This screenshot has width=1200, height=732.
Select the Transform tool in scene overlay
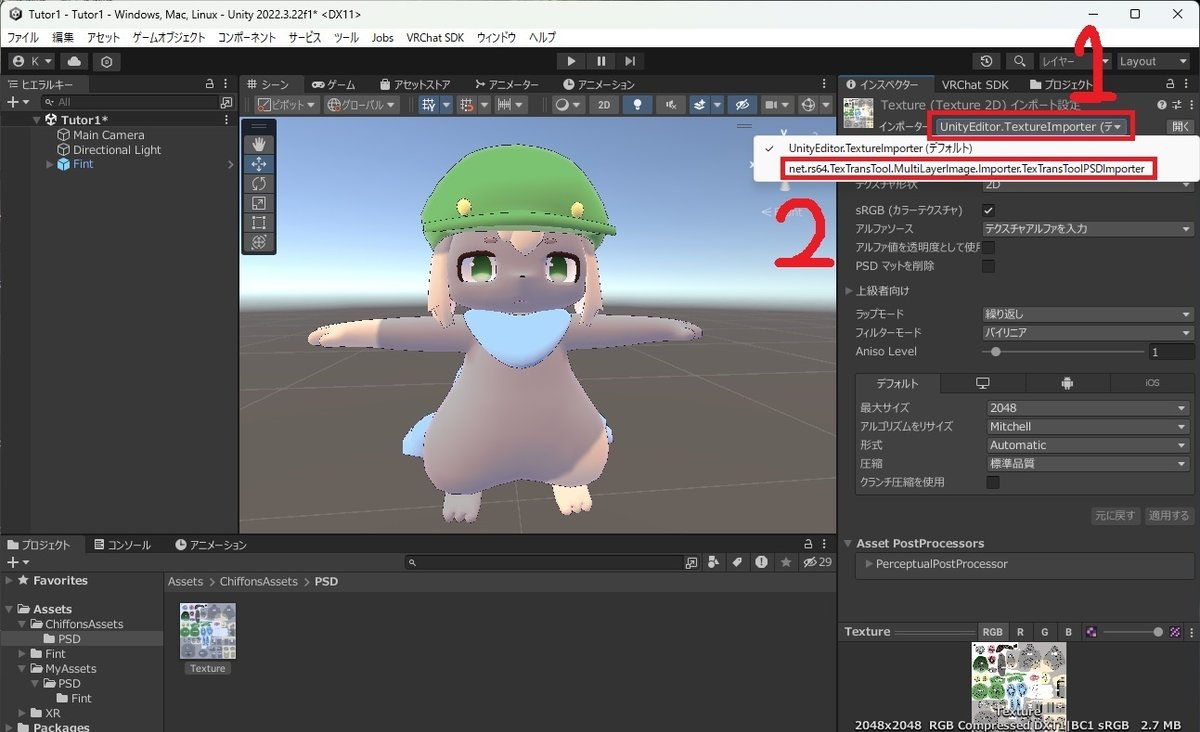point(258,242)
